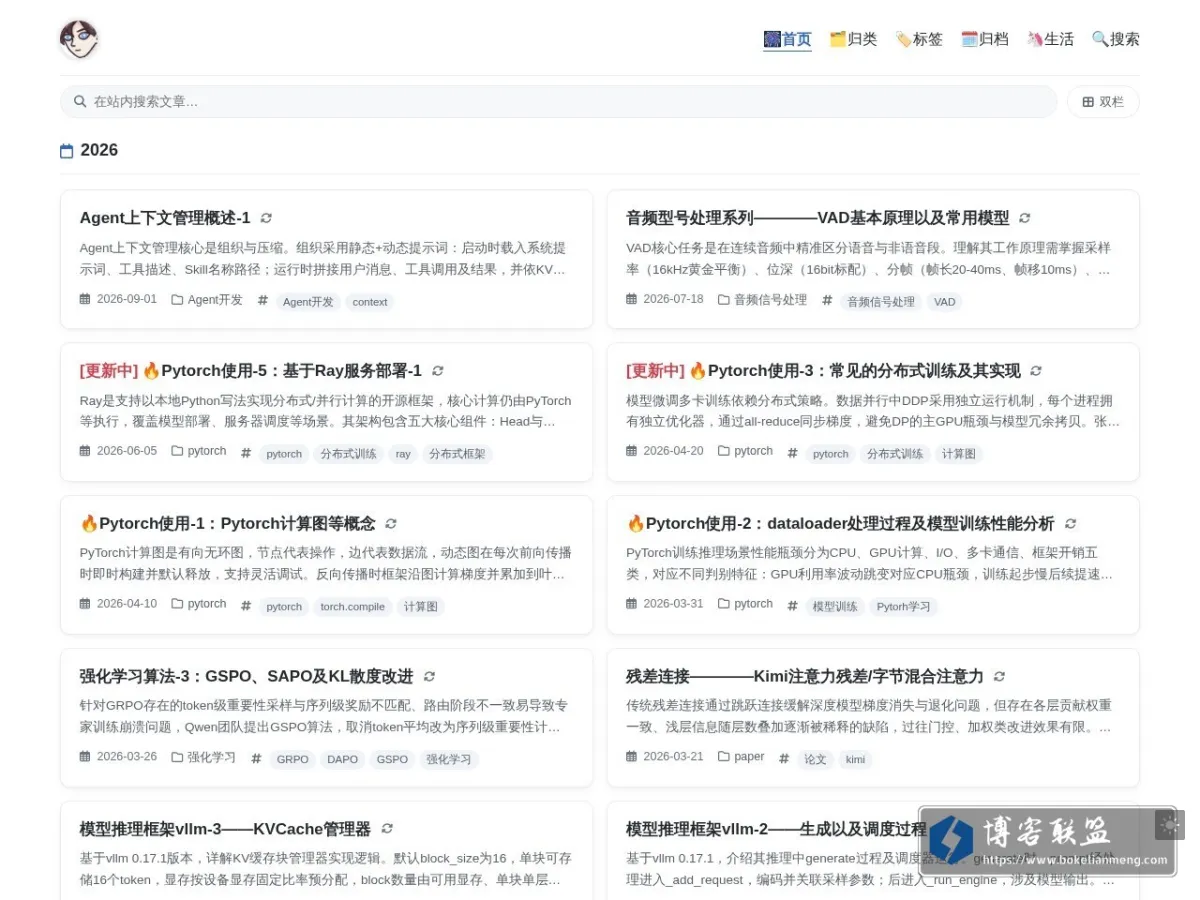
Task: Select the torch.compile tag
Action: click(x=352, y=607)
